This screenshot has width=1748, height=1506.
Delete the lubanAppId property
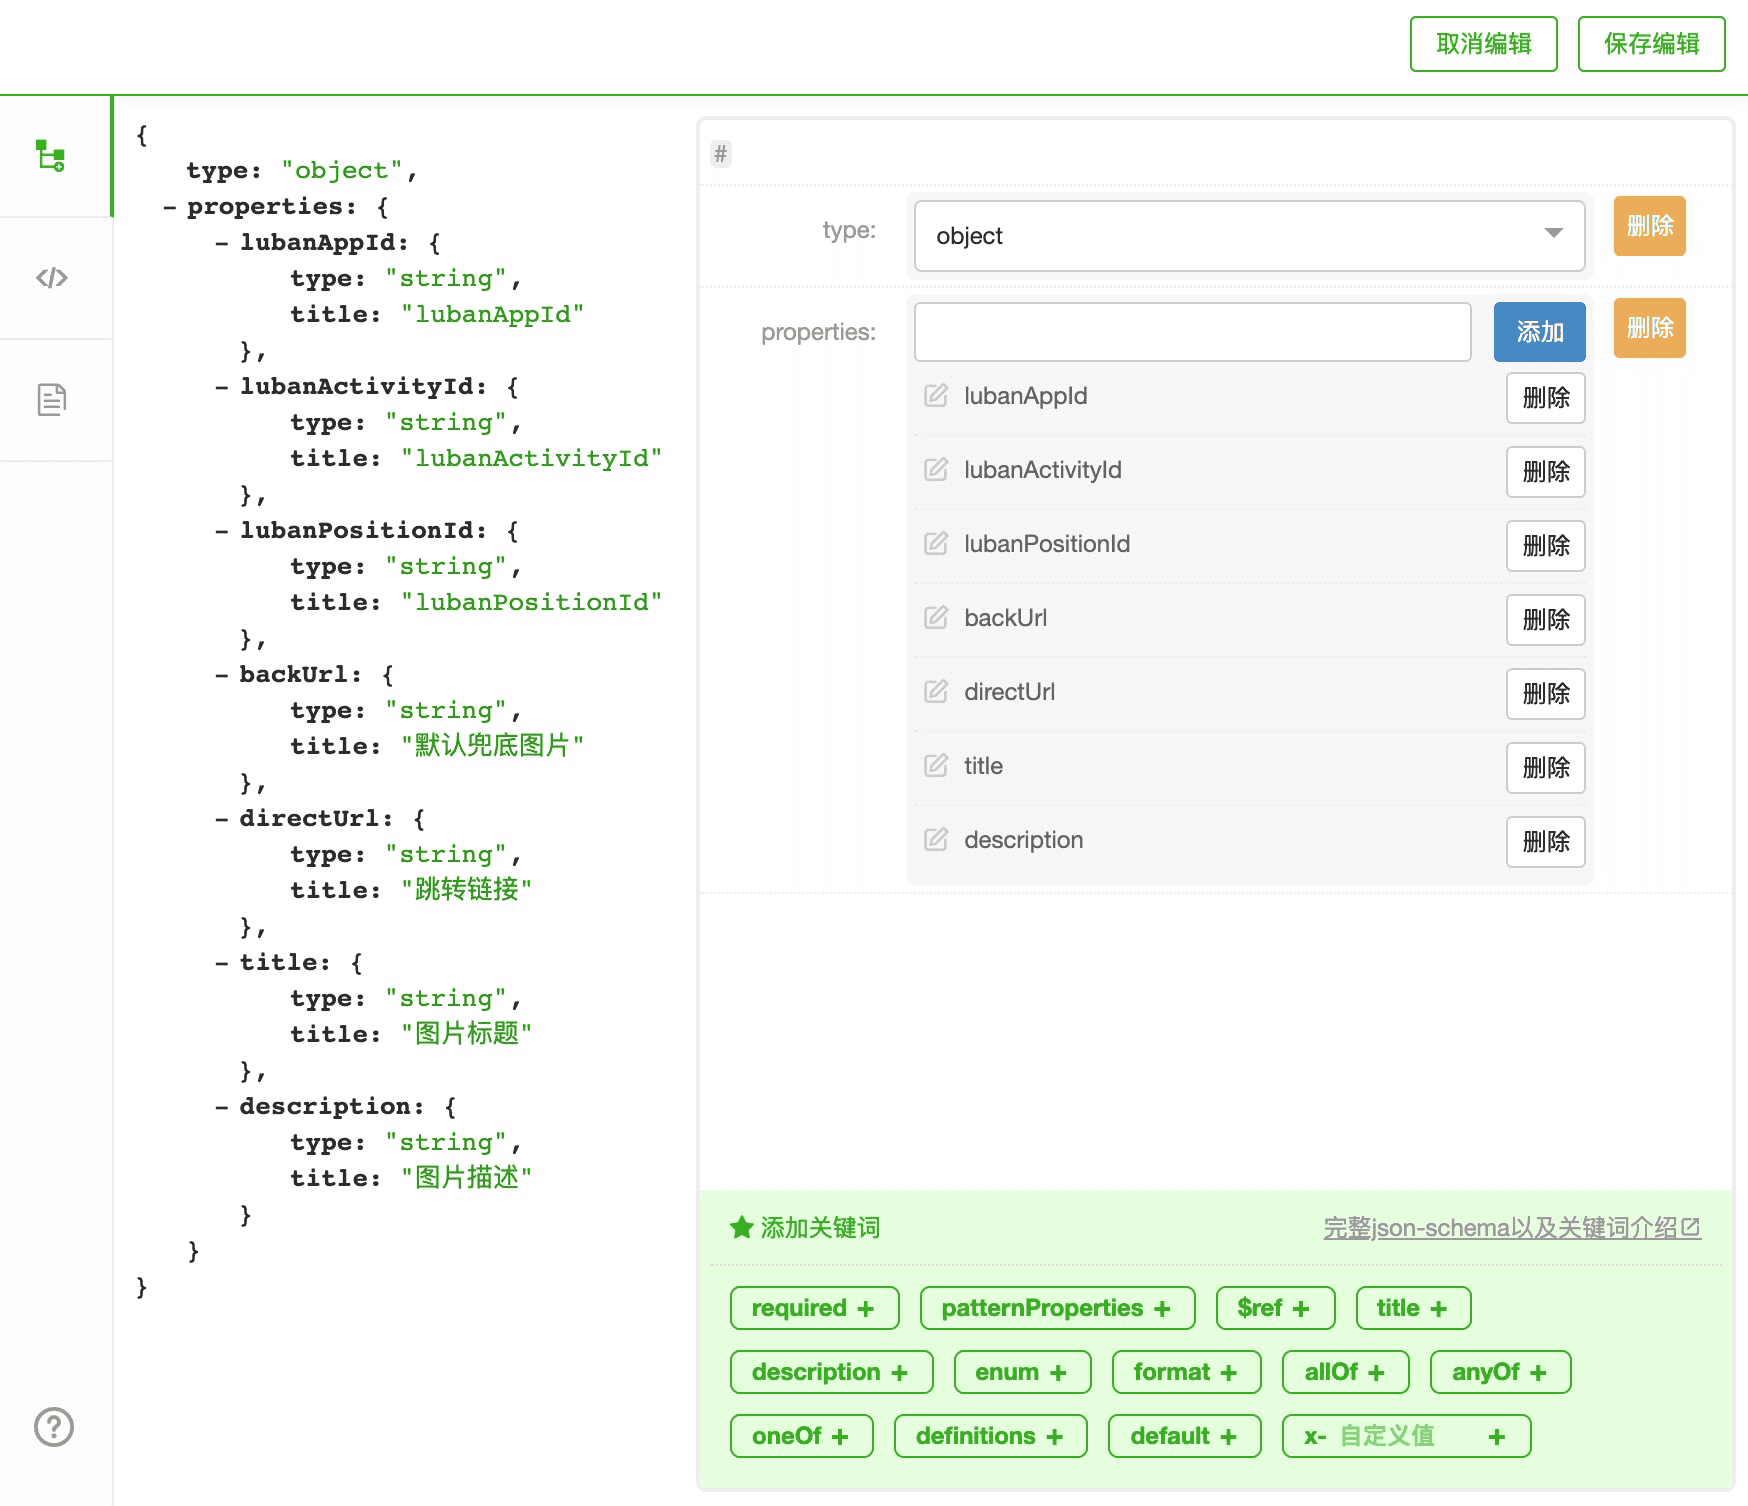point(1546,398)
